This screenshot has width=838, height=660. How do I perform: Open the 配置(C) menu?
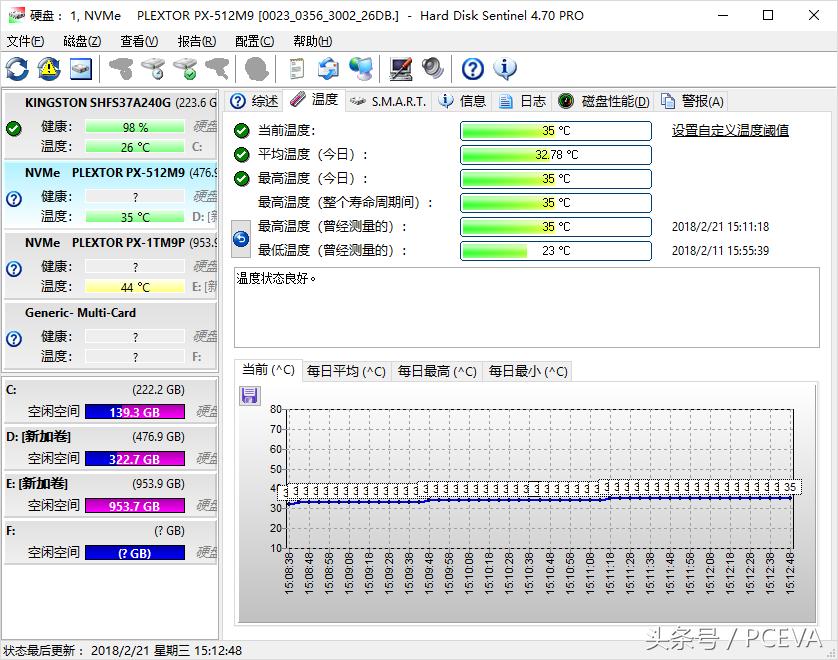point(254,41)
